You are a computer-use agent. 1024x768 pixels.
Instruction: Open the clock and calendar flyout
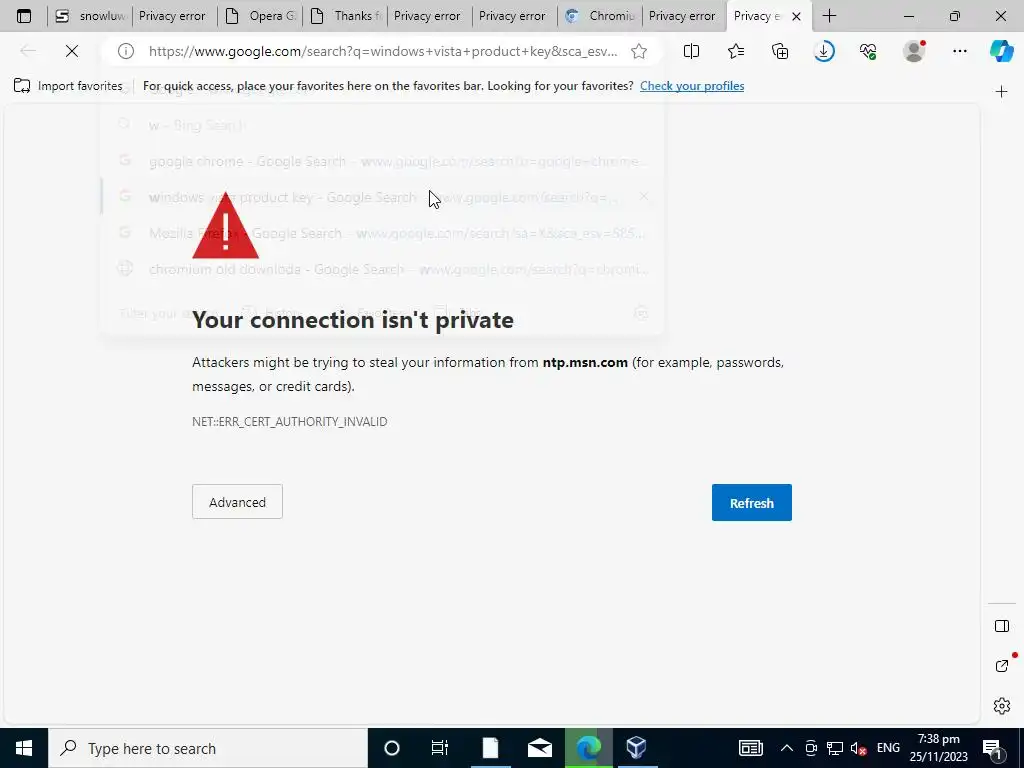tap(938, 748)
